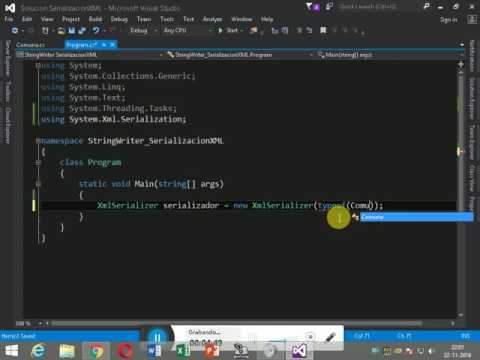Open File Explorer from taskbar

point(67,351)
